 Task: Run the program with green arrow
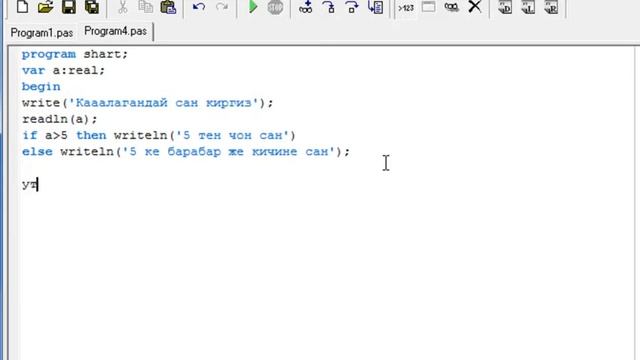253,7
